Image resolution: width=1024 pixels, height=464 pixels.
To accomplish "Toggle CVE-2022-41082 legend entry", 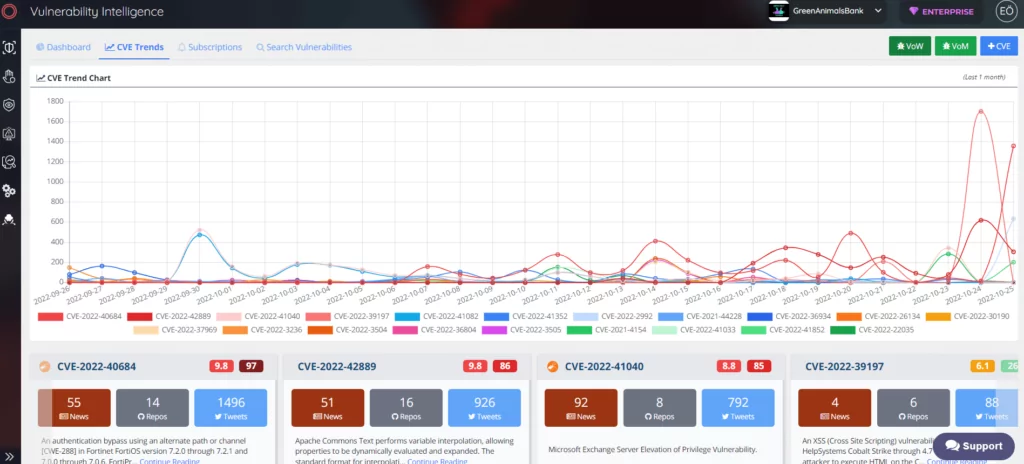I will (x=436, y=316).
